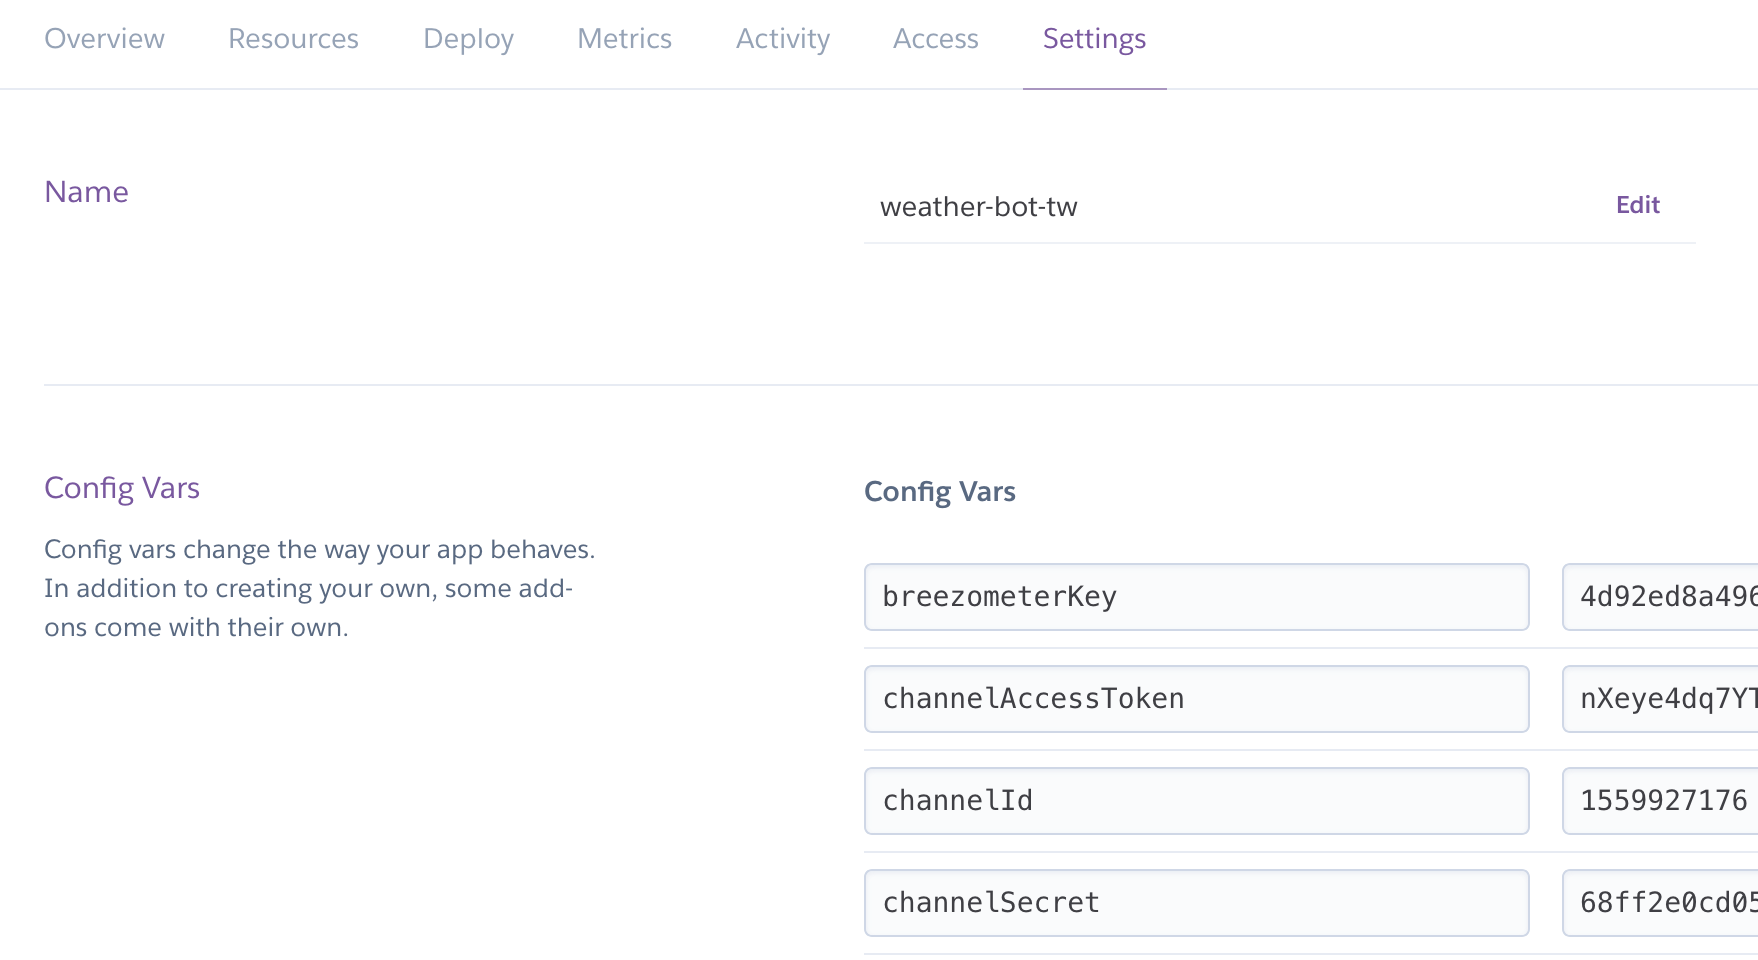
Task: Open the Resources tab
Action: pos(293,39)
